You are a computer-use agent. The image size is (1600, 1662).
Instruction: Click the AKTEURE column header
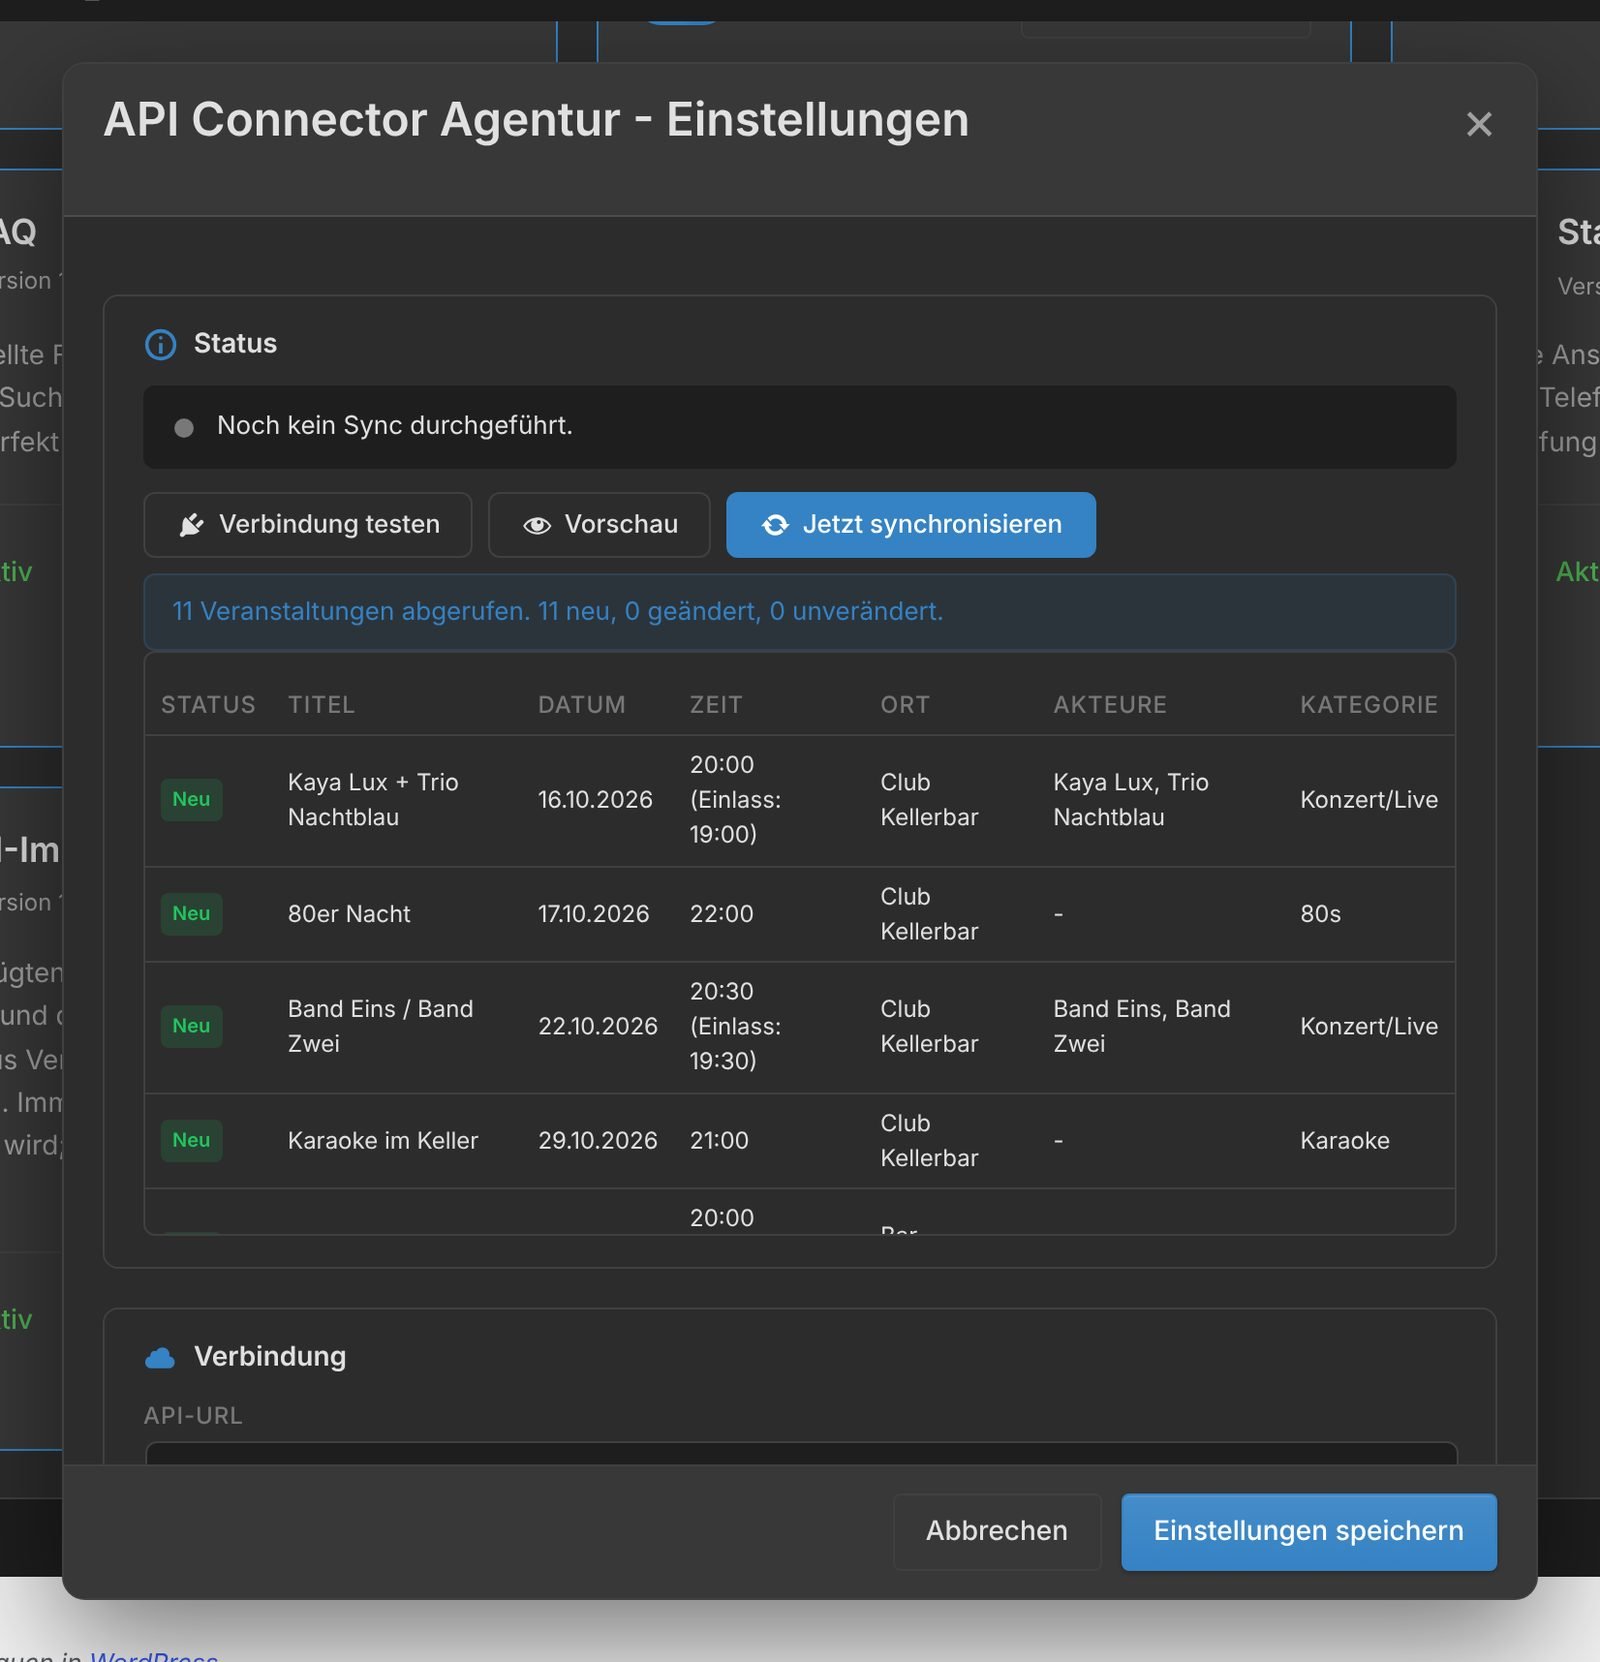point(1110,705)
